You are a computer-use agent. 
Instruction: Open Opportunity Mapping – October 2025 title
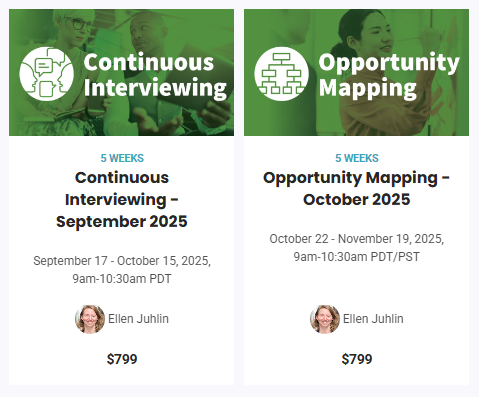pos(356,188)
